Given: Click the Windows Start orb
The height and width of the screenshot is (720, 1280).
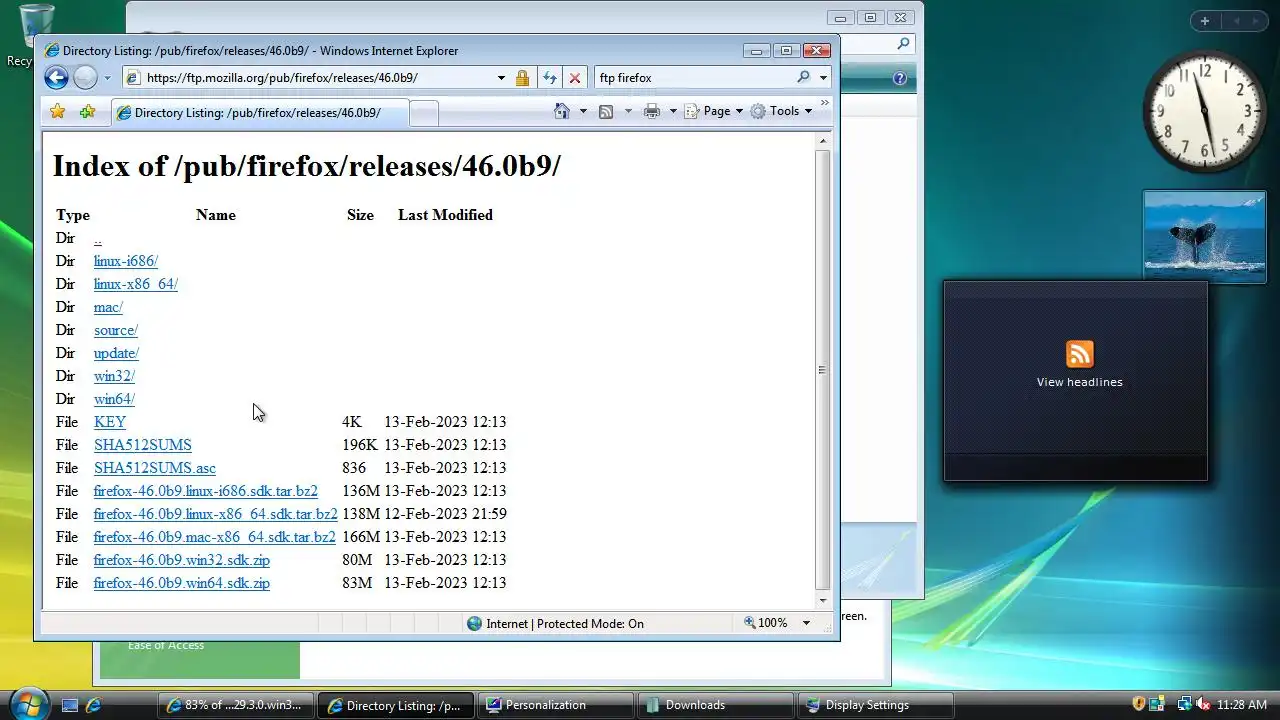Looking at the screenshot, I should coord(28,703).
